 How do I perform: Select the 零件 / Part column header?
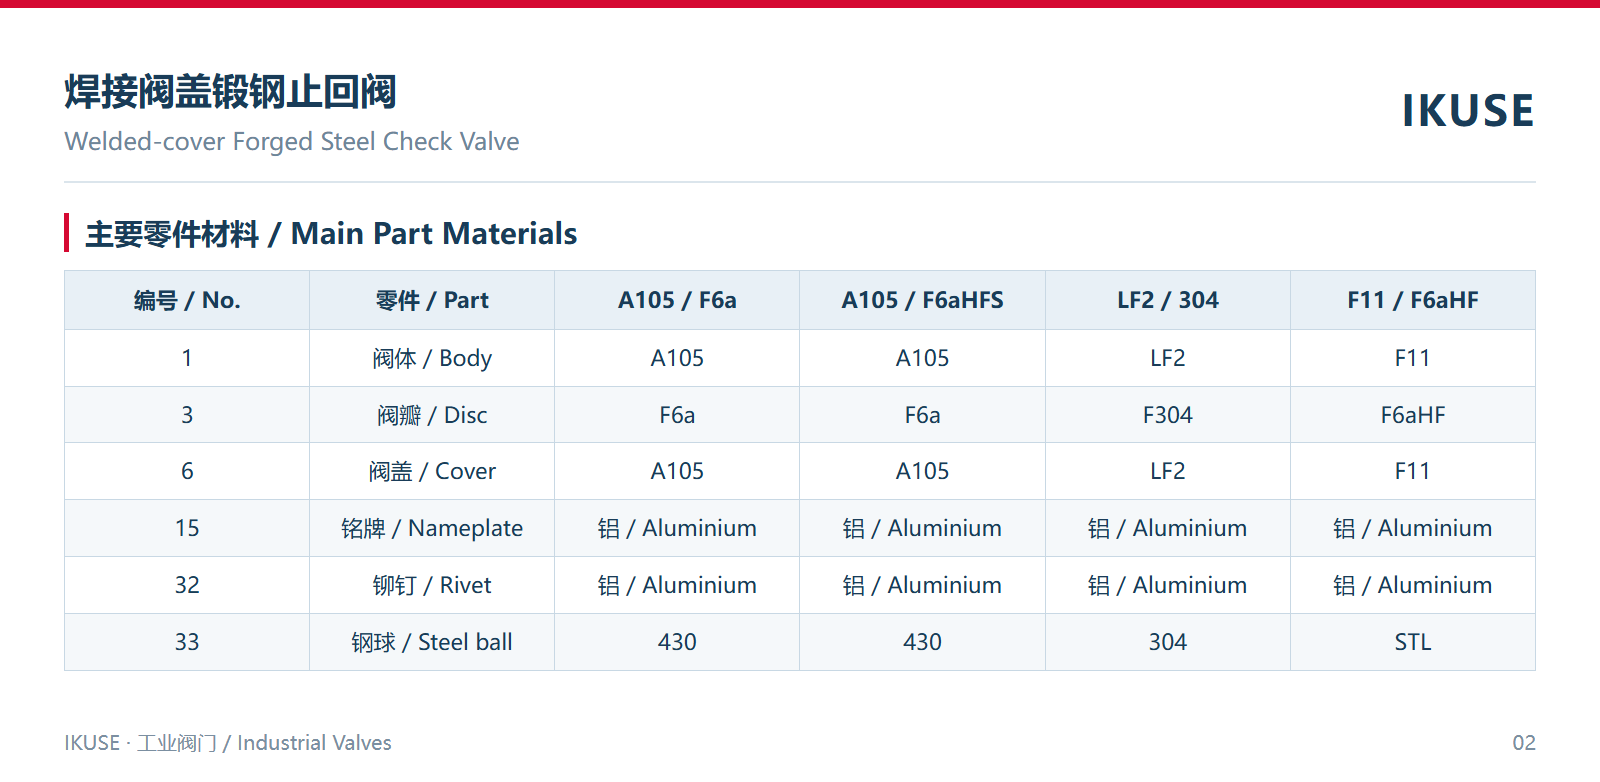coord(432,300)
